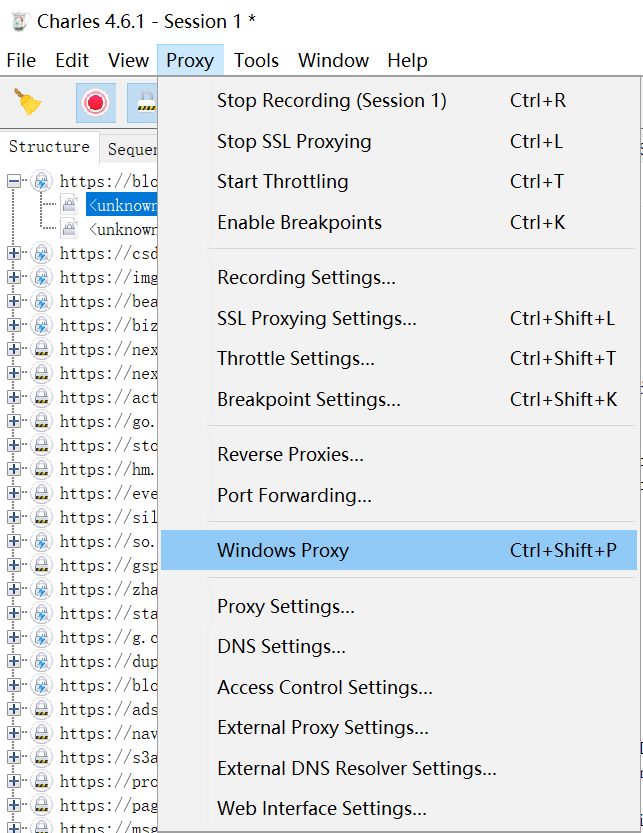This screenshot has height=833, width=643.
Task: Open SSL Proxying Settings...
Action: [399, 318]
